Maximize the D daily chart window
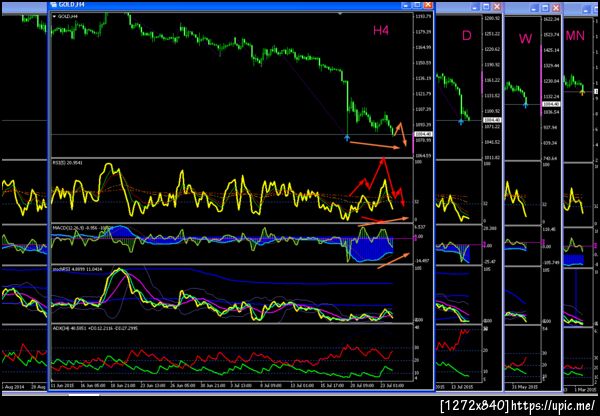Viewport: 600px width, 416px height. point(486,7)
